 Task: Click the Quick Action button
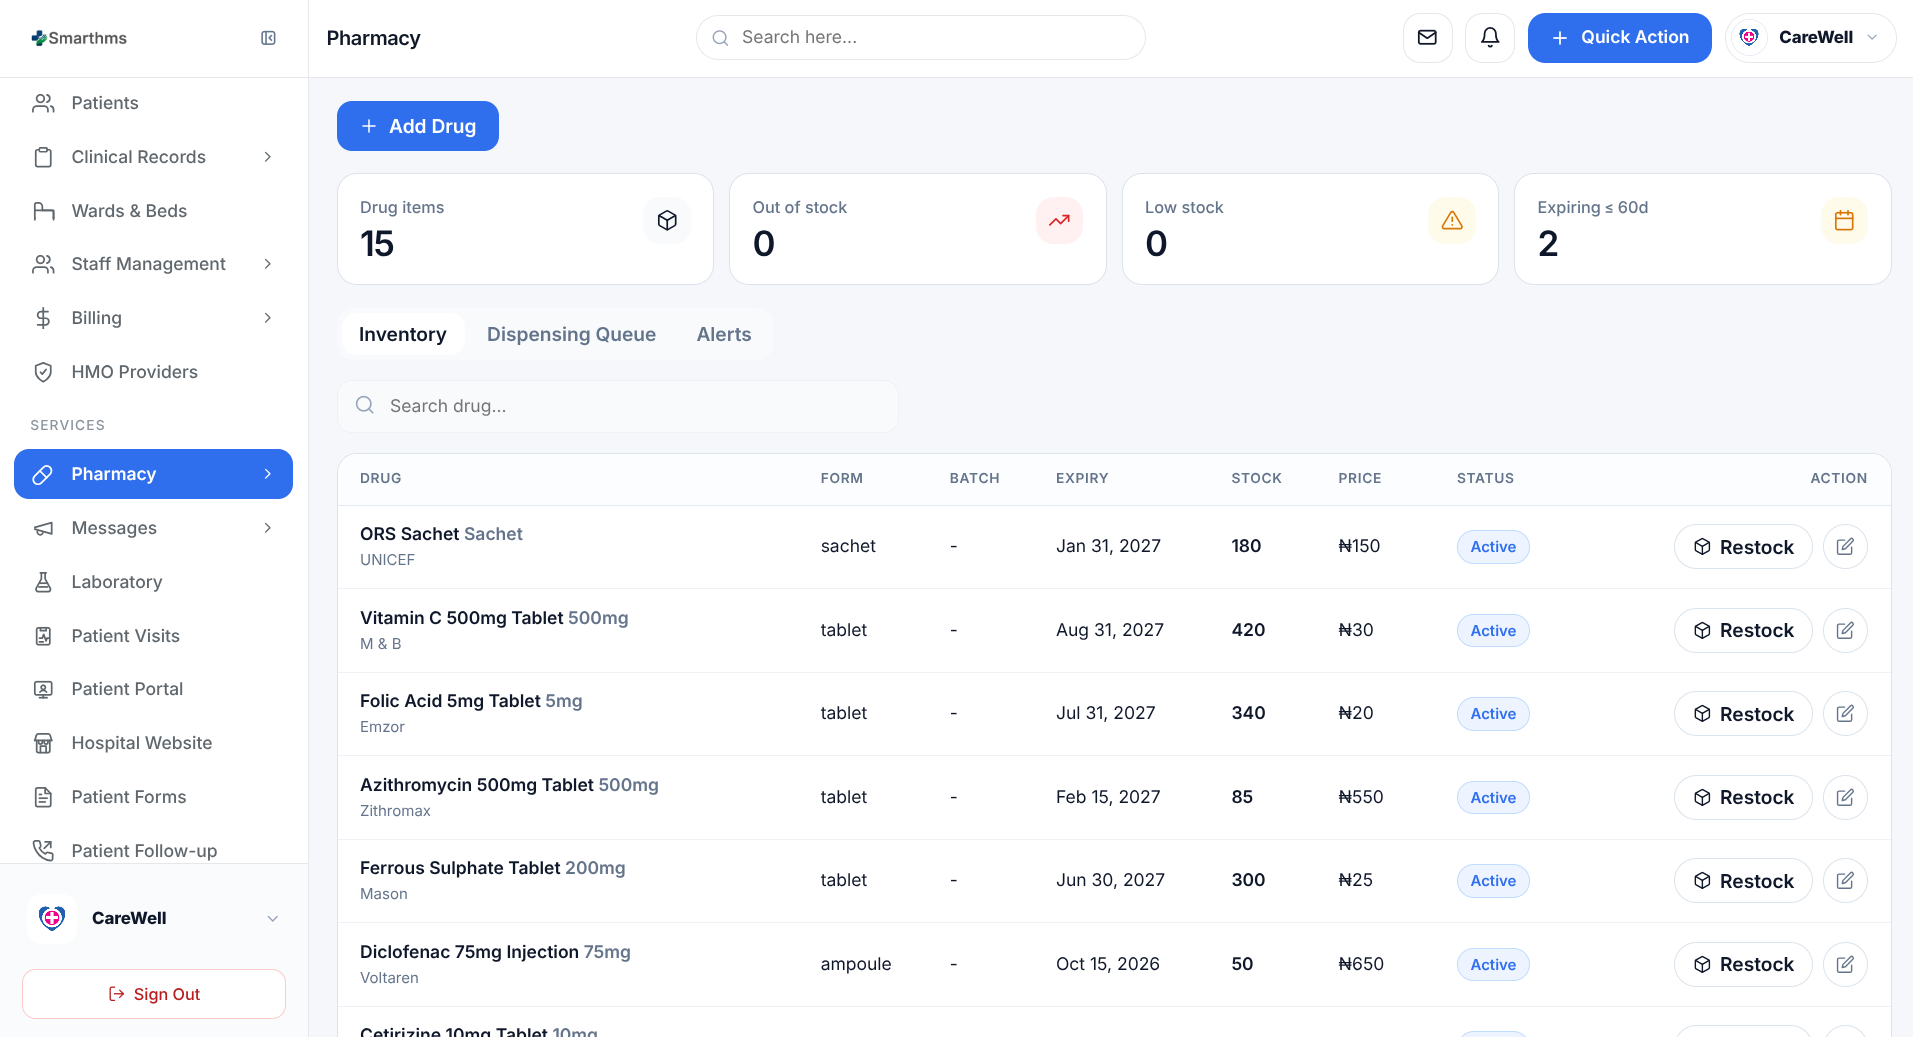point(1619,38)
